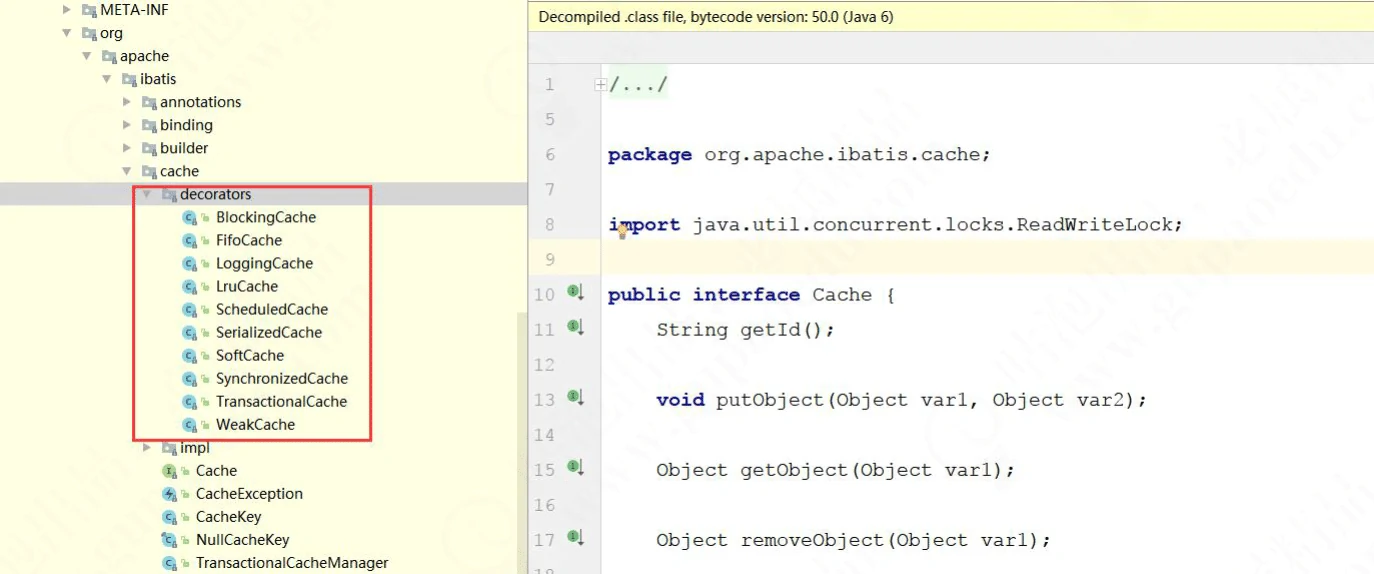Click the Cache interface icon in tree
This screenshot has width=1374, height=574.
click(169, 471)
